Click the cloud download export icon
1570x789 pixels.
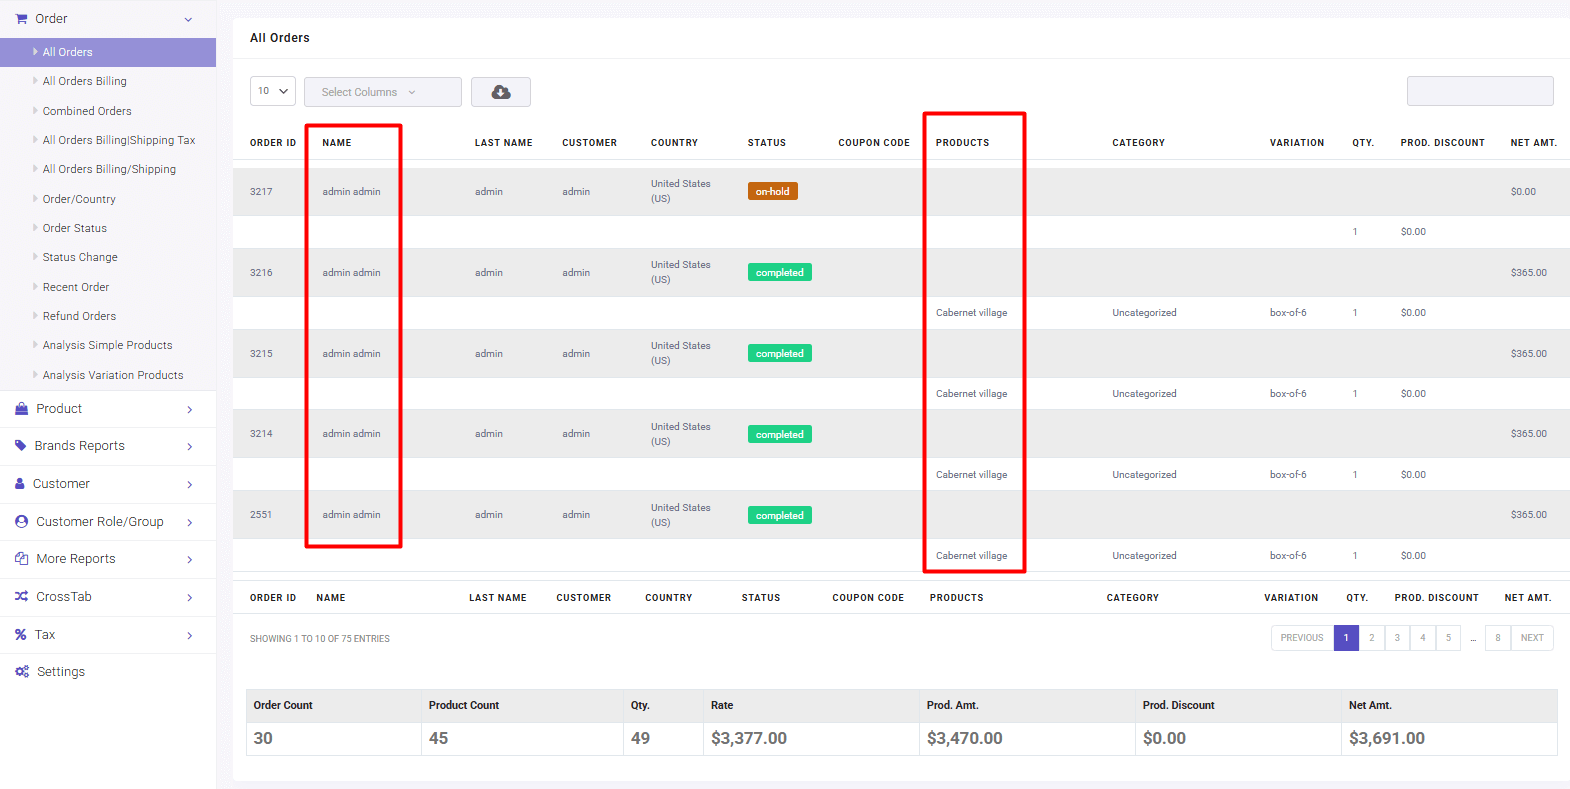501,92
